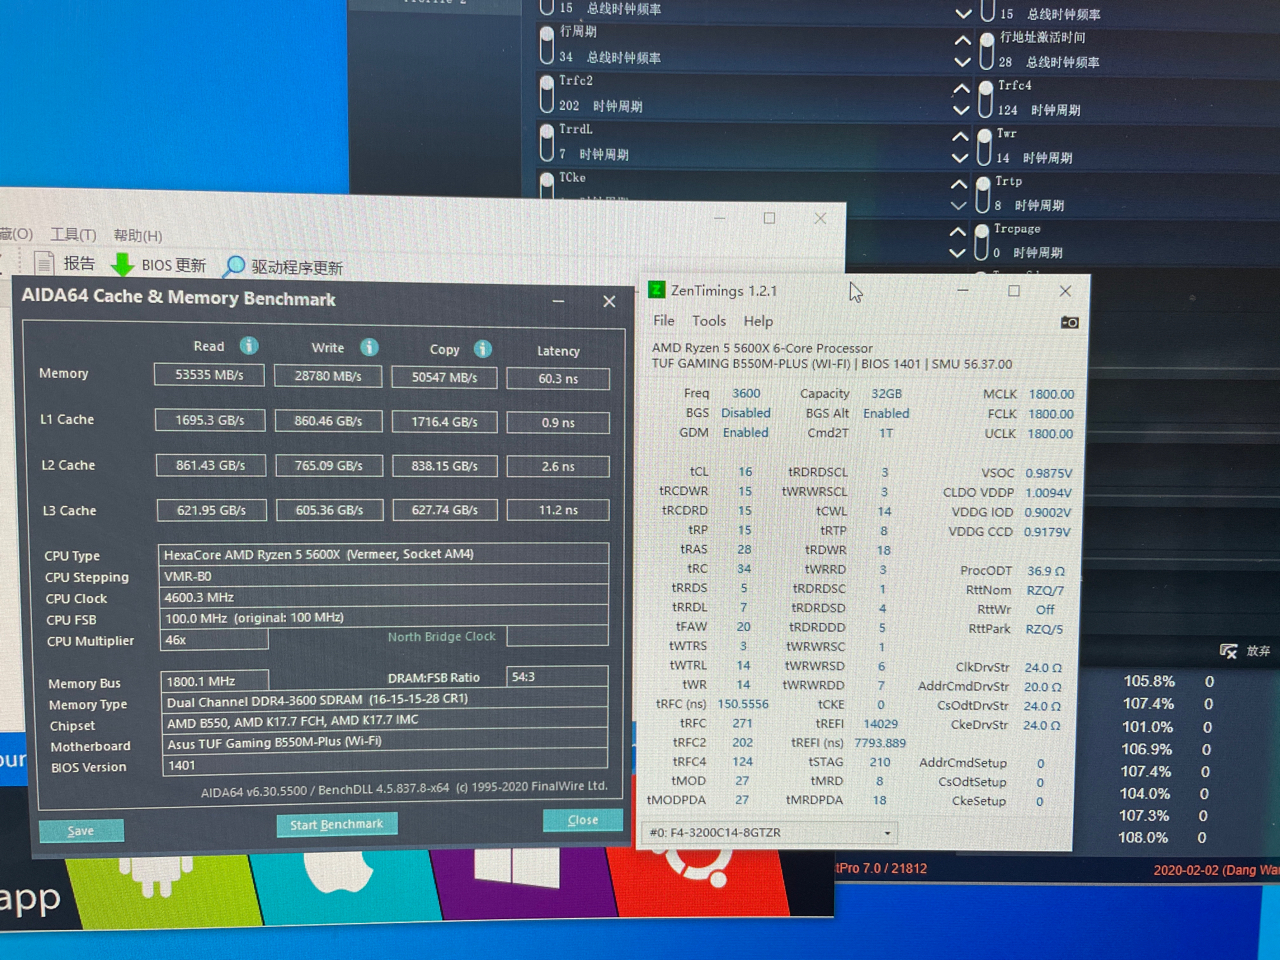
Task: Open the Write info icon in AIDA64
Action: tap(369, 347)
